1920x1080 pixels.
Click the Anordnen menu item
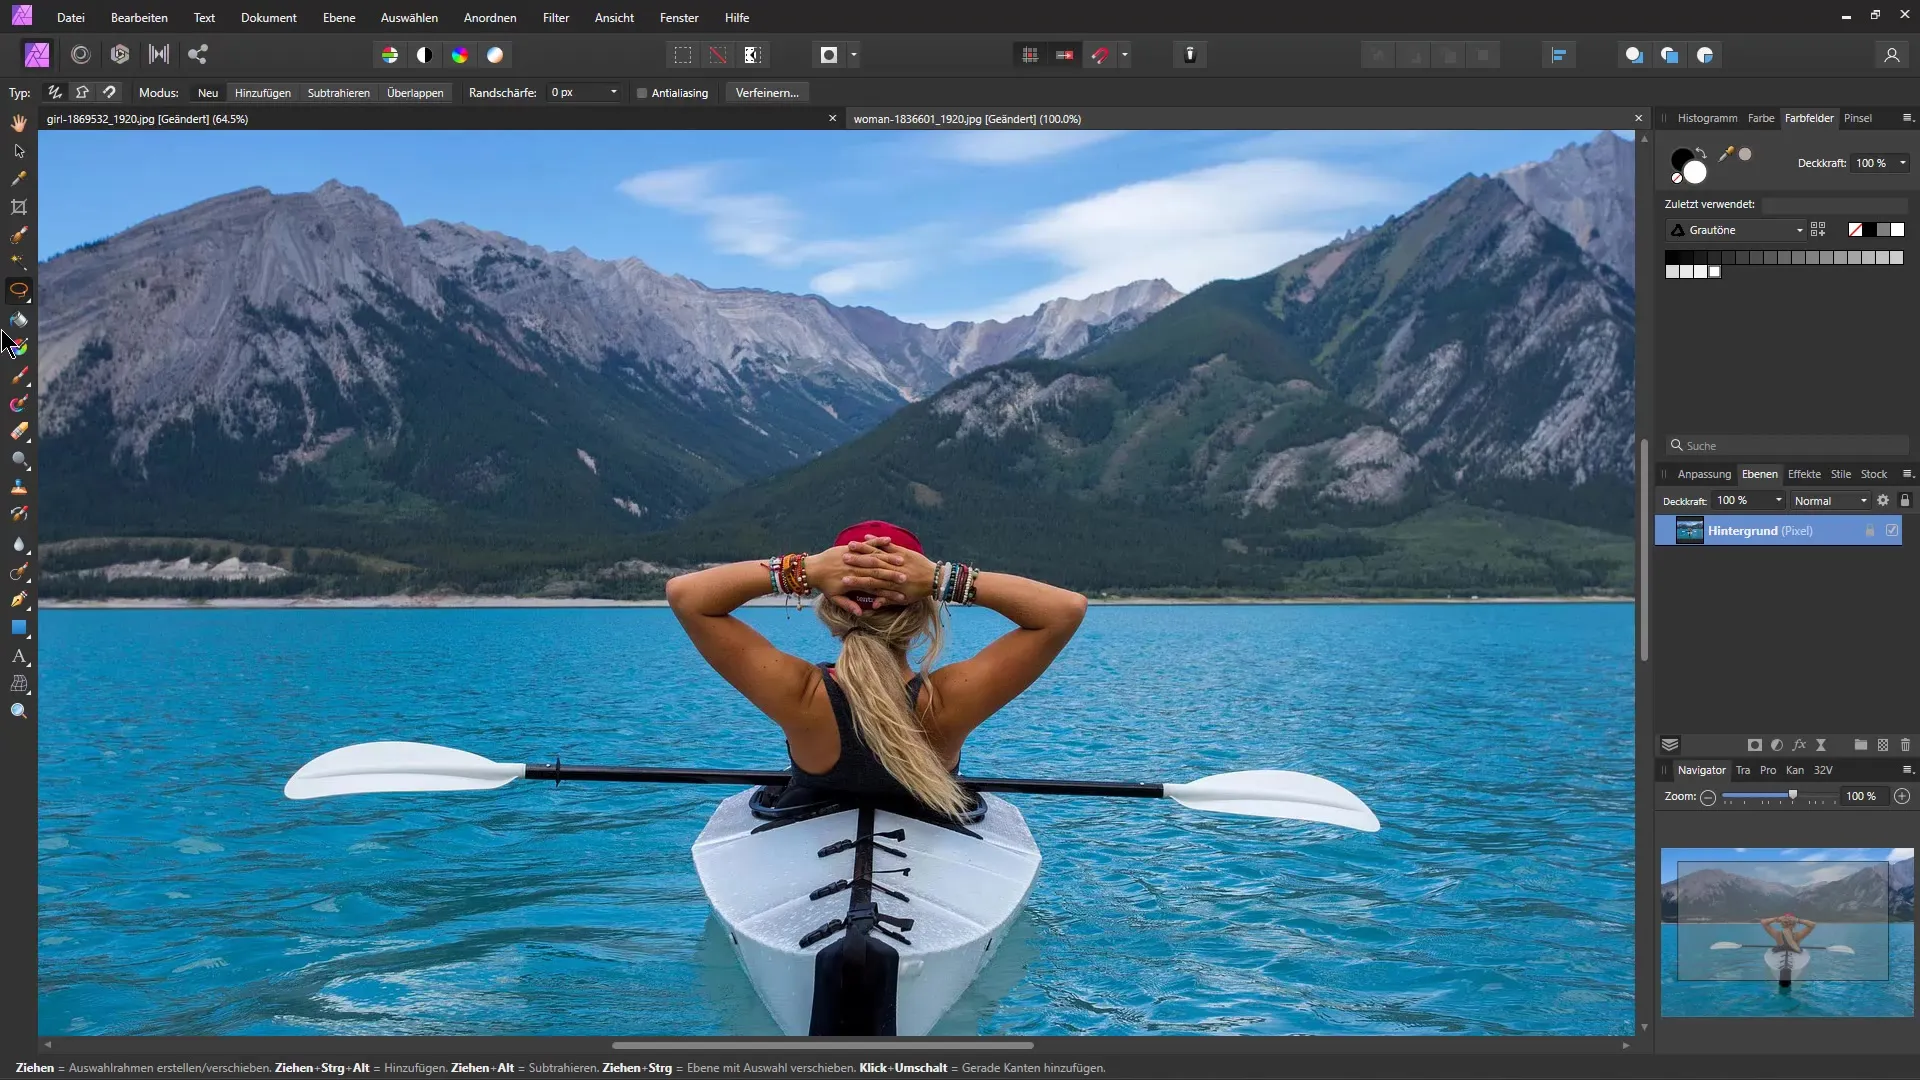click(489, 17)
